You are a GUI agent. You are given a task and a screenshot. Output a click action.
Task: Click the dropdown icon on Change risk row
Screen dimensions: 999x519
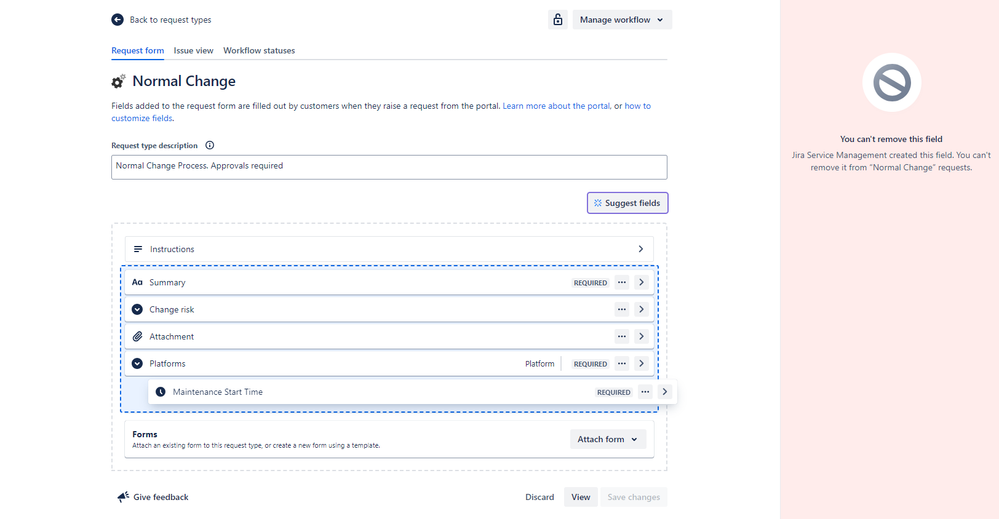[x=137, y=309]
